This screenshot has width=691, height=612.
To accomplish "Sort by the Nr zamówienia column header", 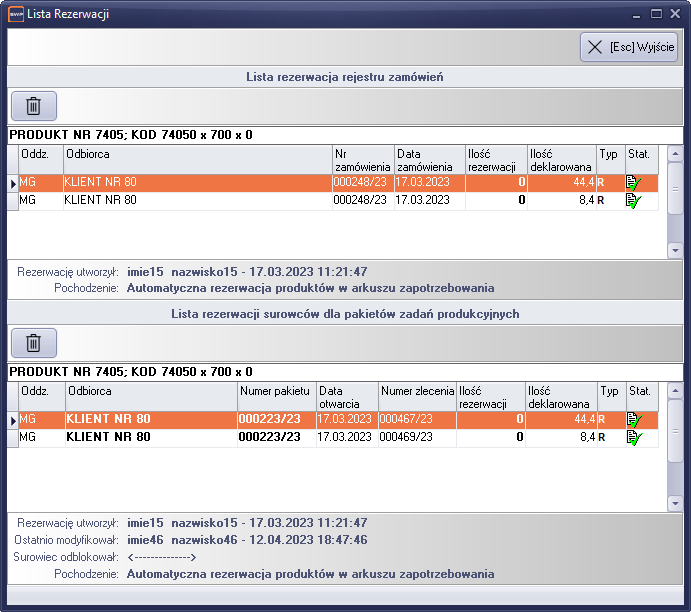I will [361, 160].
